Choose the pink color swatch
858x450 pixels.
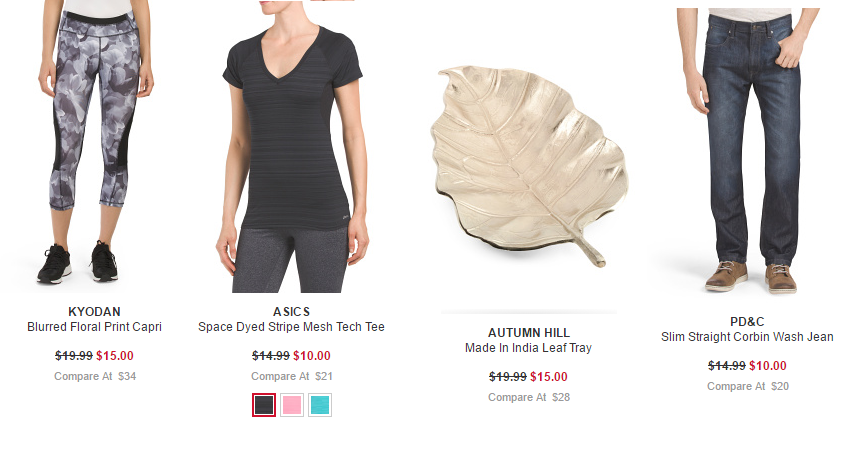click(292, 405)
